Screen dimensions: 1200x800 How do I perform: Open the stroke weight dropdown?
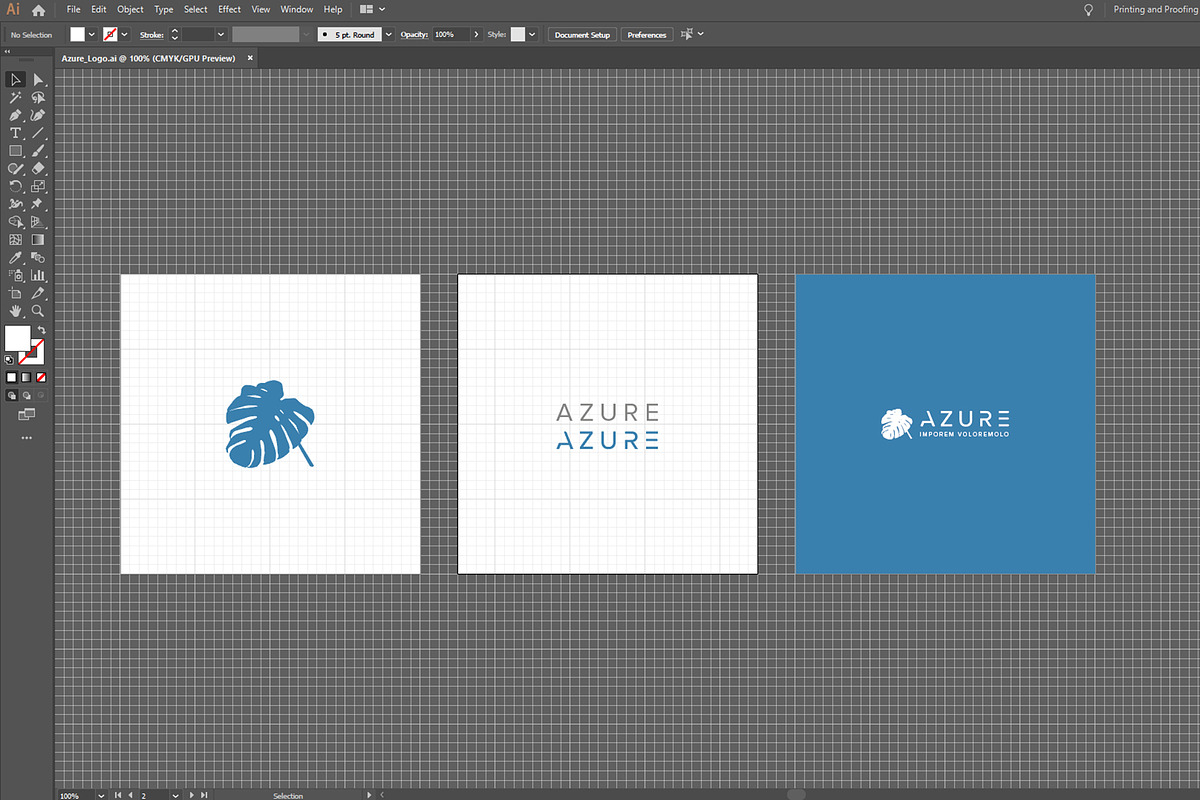point(221,34)
